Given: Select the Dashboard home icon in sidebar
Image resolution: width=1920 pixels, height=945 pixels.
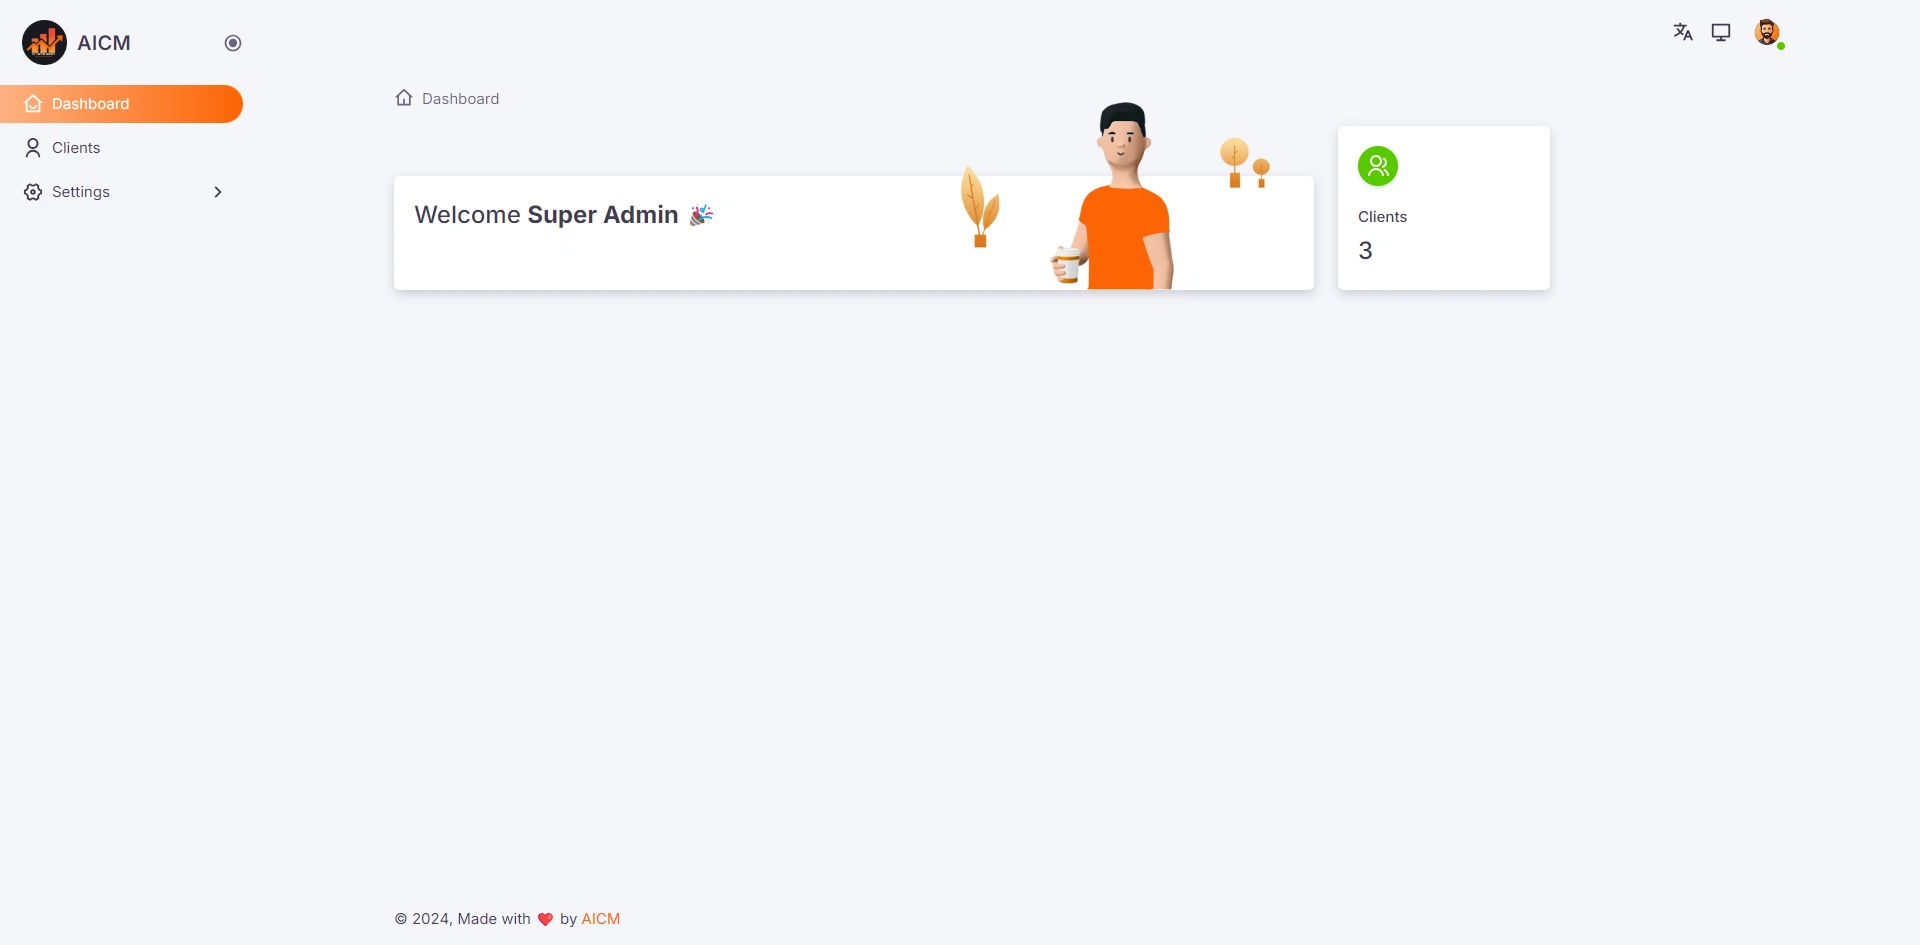Looking at the screenshot, I should point(33,104).
